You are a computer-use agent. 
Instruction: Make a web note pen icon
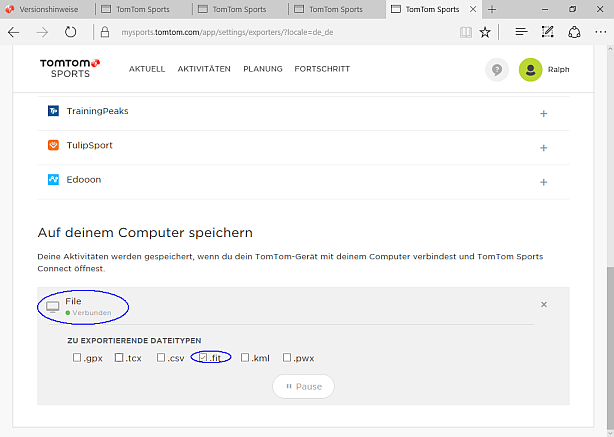[547, 32]
